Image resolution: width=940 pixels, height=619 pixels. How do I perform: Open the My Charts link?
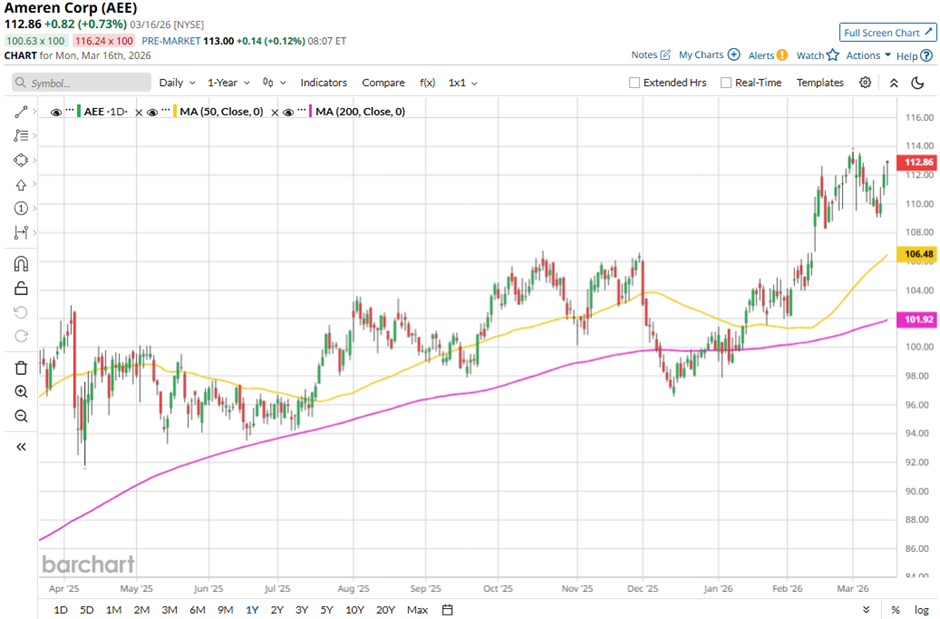click(x=709, y=55)
